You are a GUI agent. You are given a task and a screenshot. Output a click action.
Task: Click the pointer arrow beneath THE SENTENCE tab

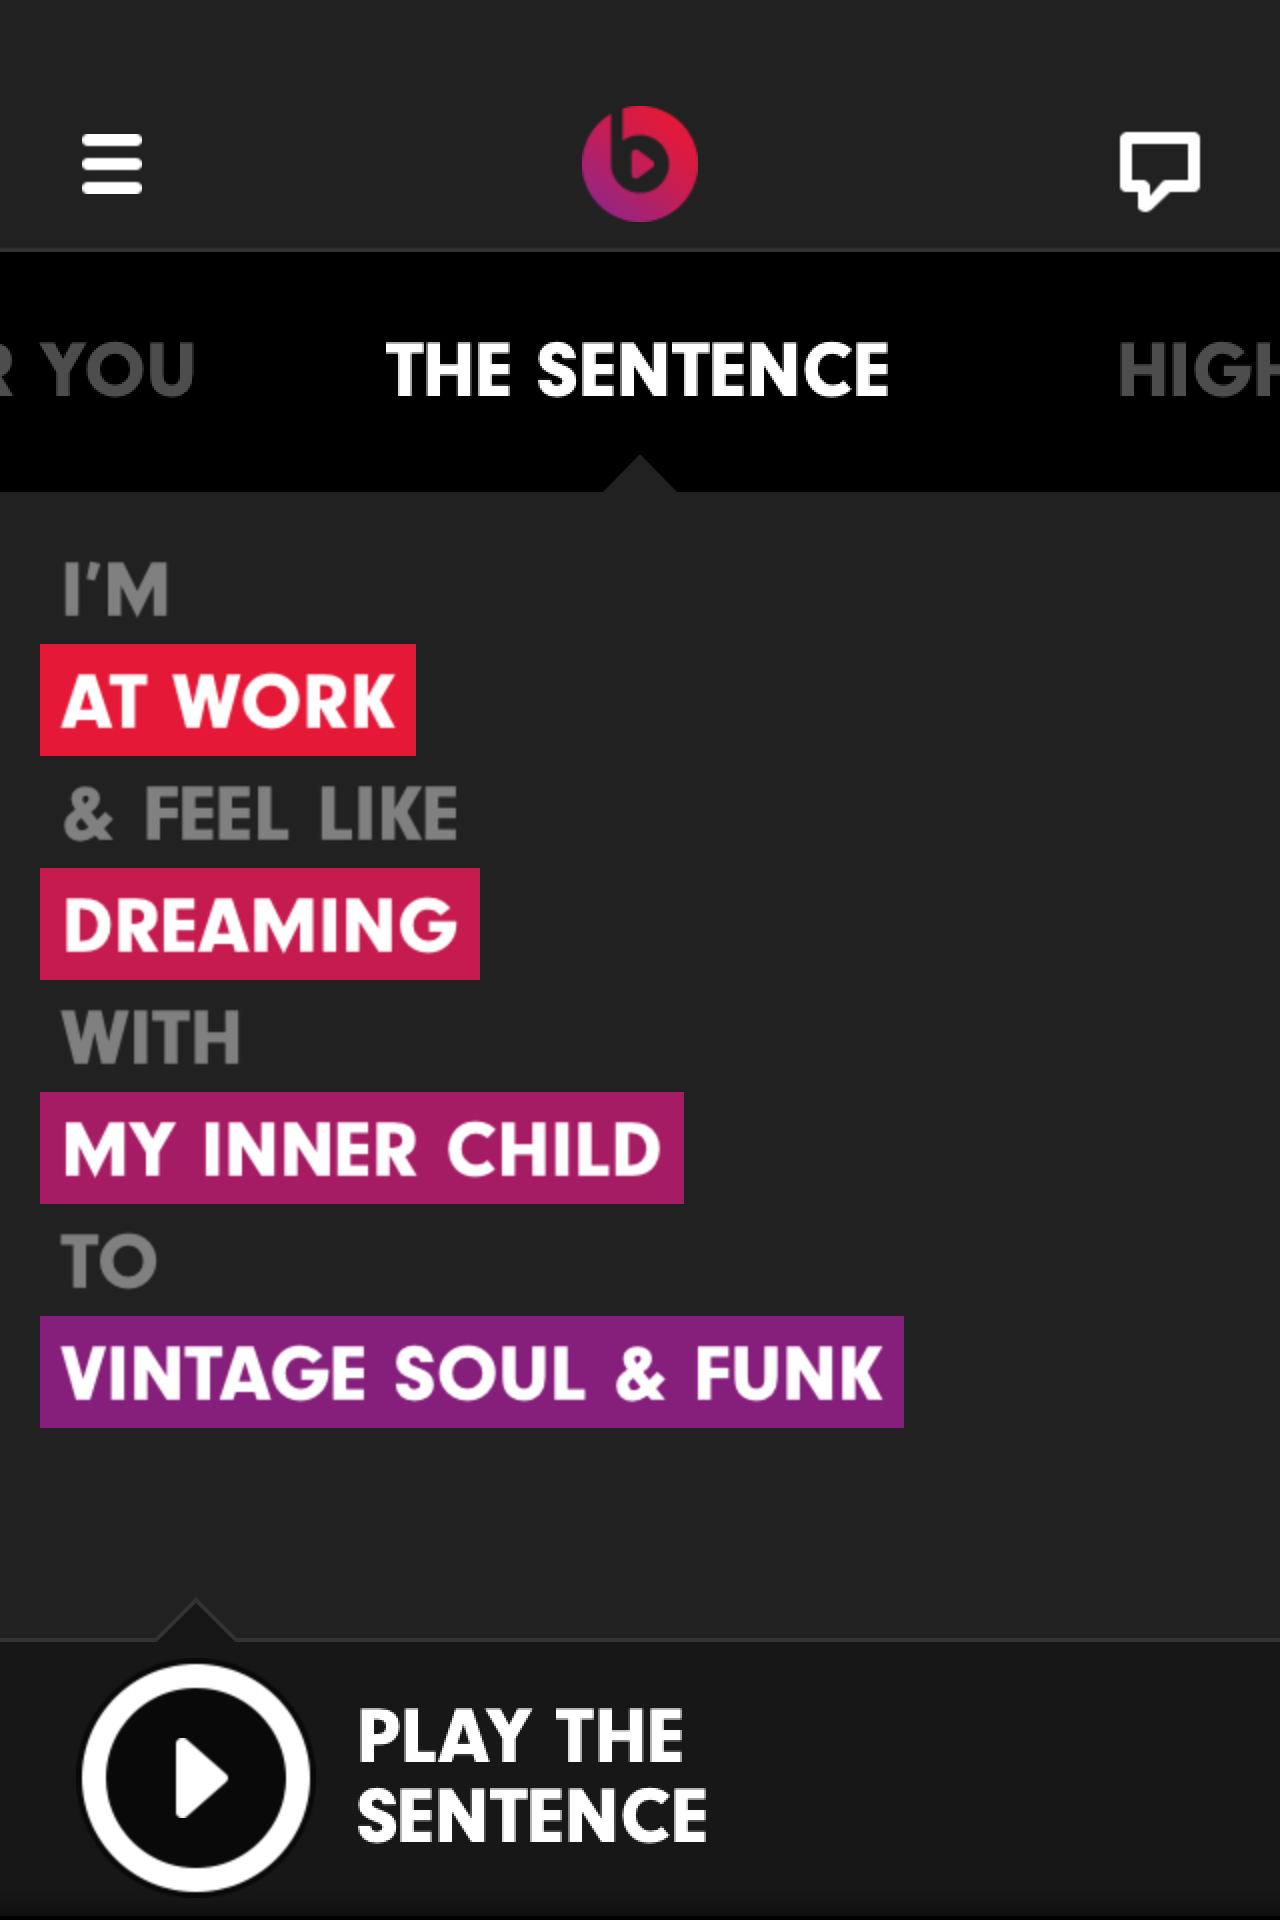pyautogui.click(x=640, y=474)
